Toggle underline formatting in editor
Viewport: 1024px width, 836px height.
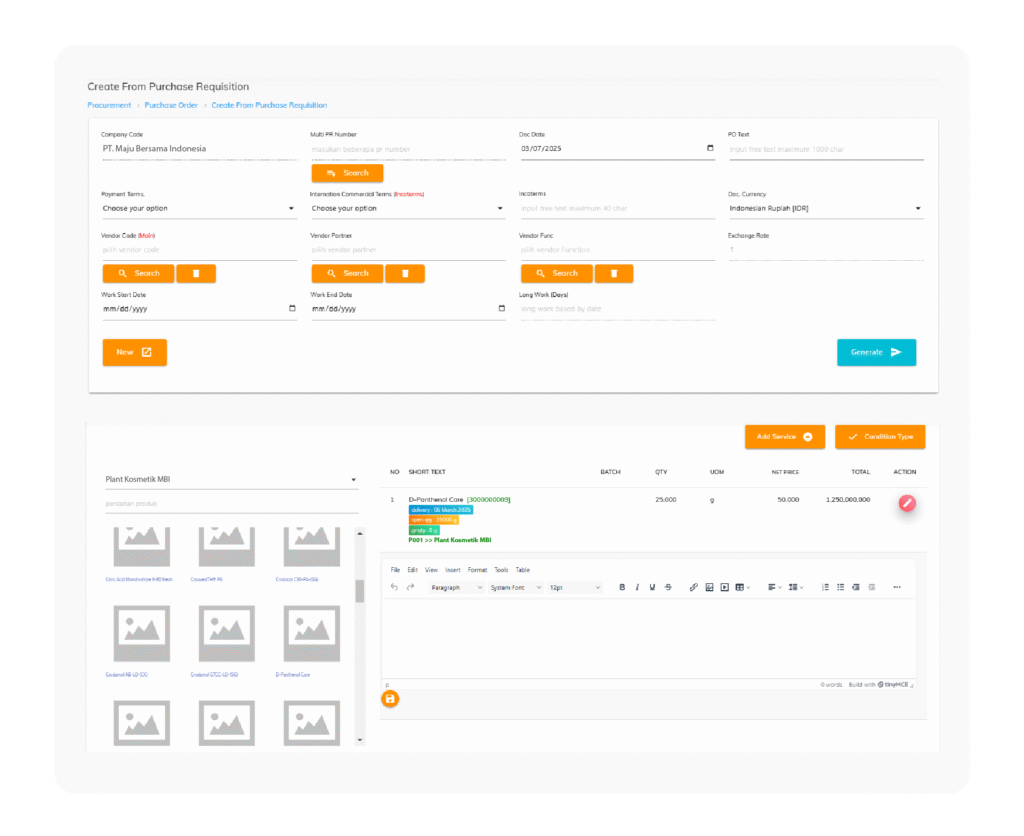pos(652,587)
